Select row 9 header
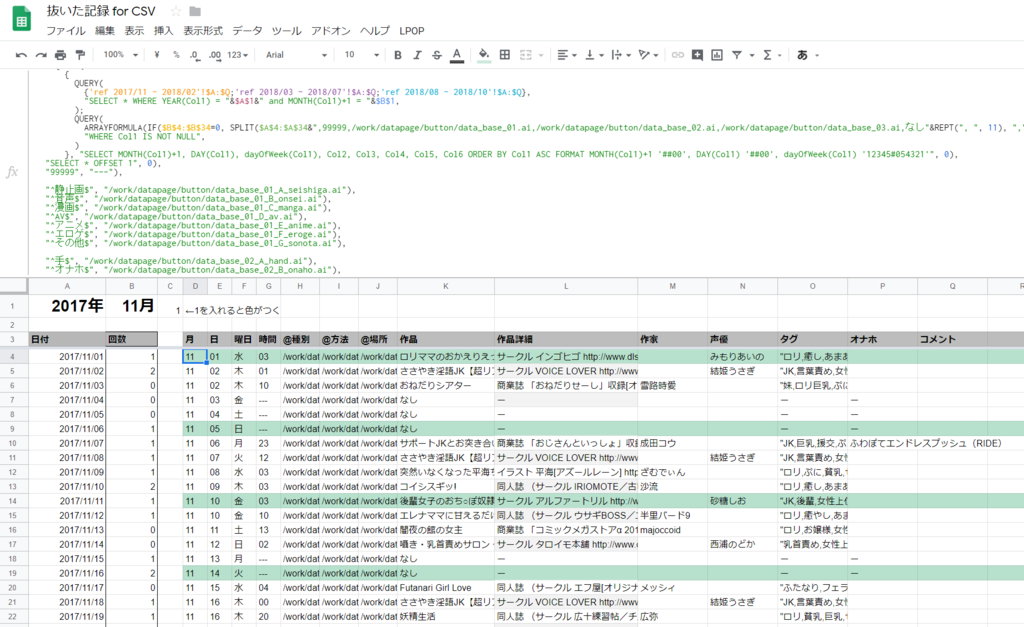Viewport: 1024px width, 627px height. pos(13,429)
